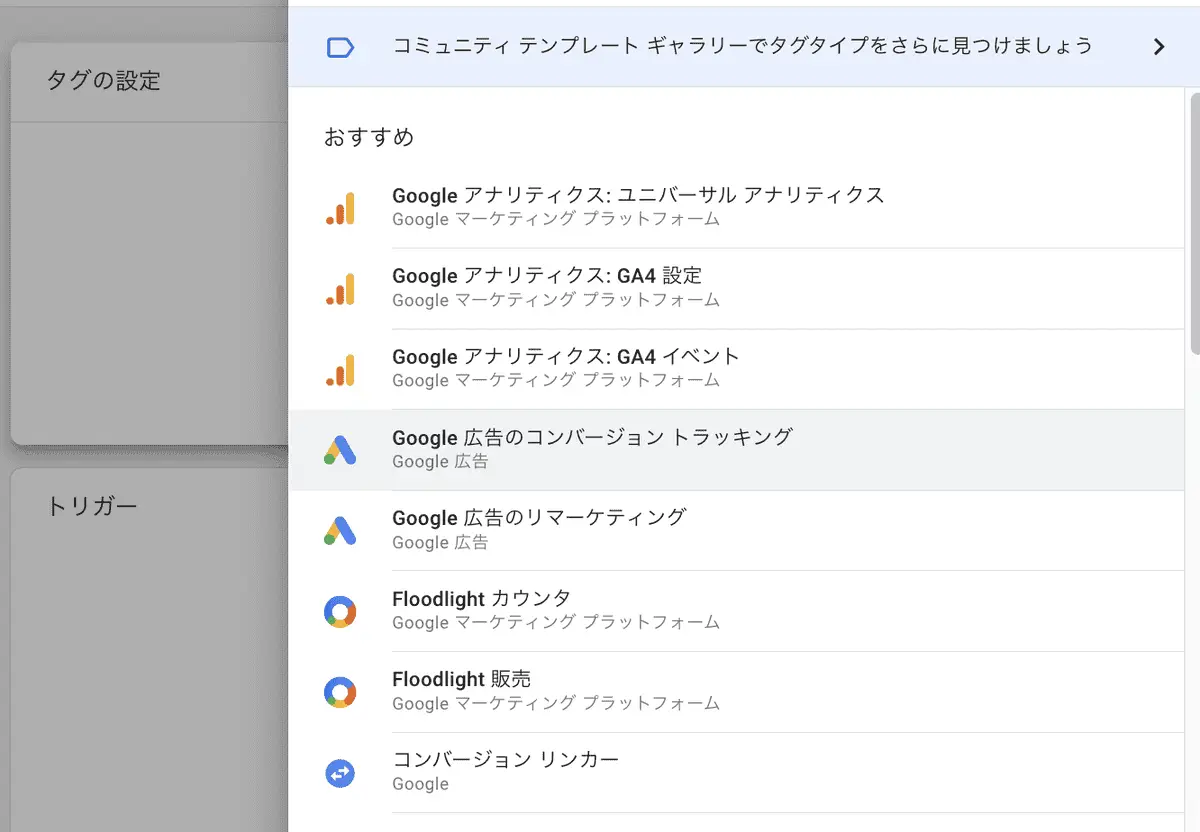Click the Google 広告 subtitle under リマーケティング
Image resolution: width=1200 pixels, height=832 pixels.
(x=440, y=543)
